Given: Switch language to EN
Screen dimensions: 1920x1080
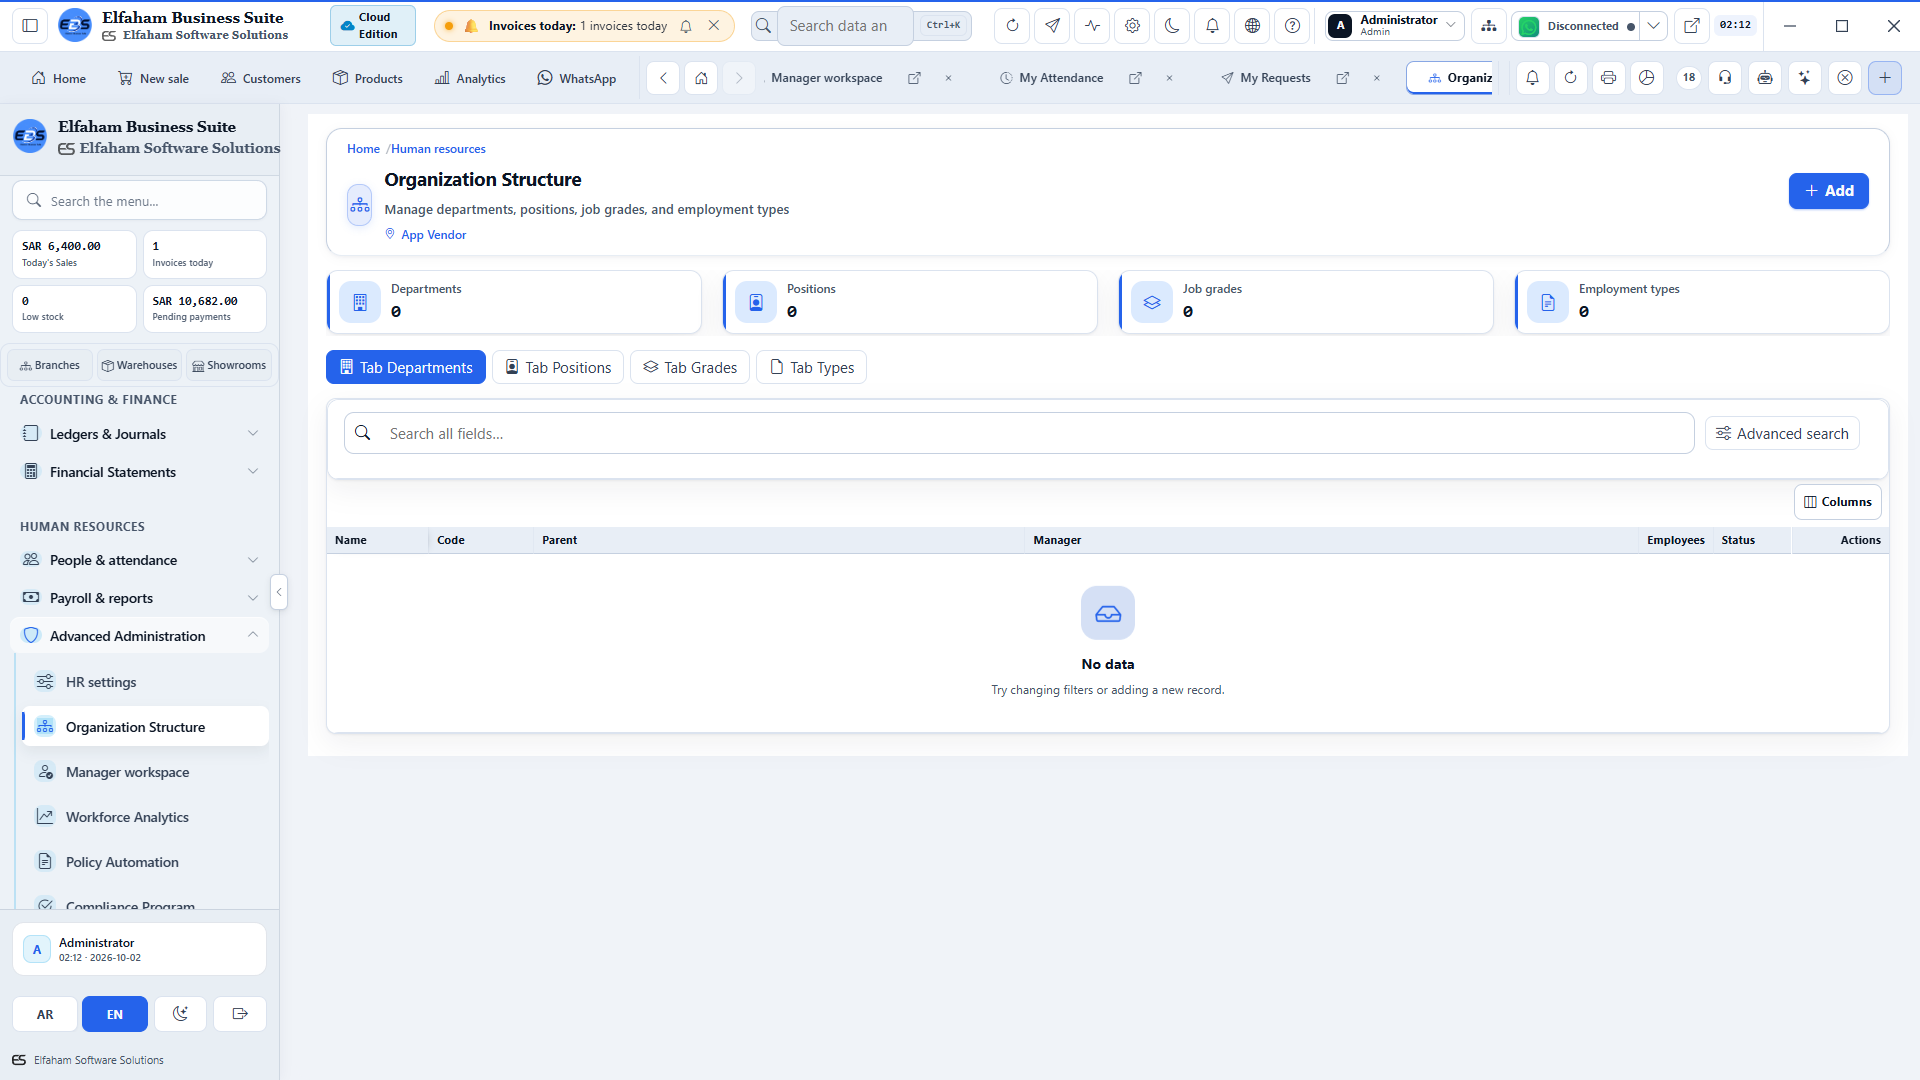Looking at the screenshot, I should [115, 1014].
